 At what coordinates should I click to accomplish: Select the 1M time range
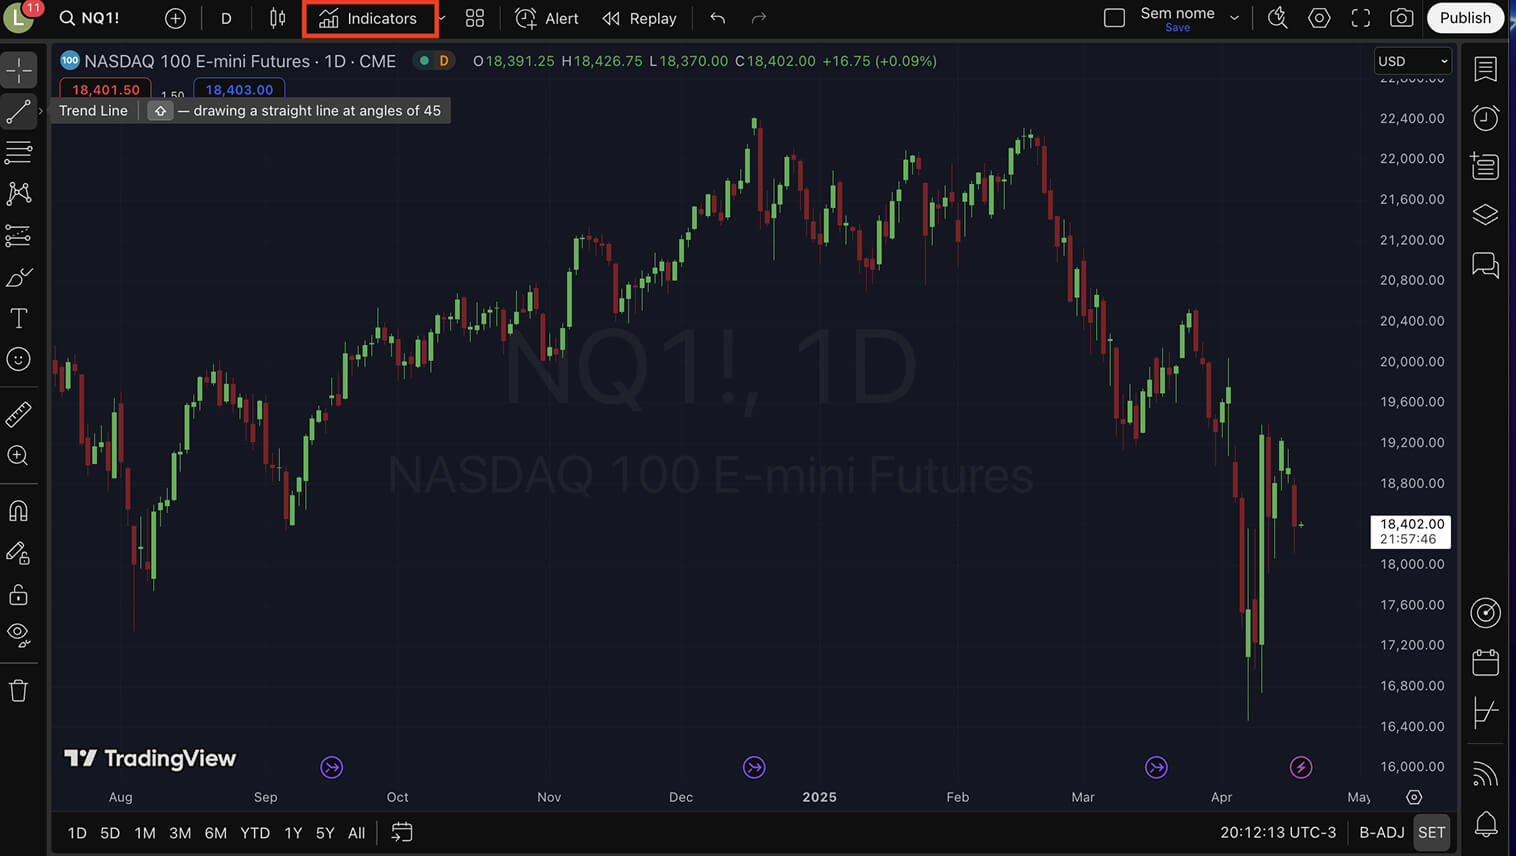click(x=145, y=833)
